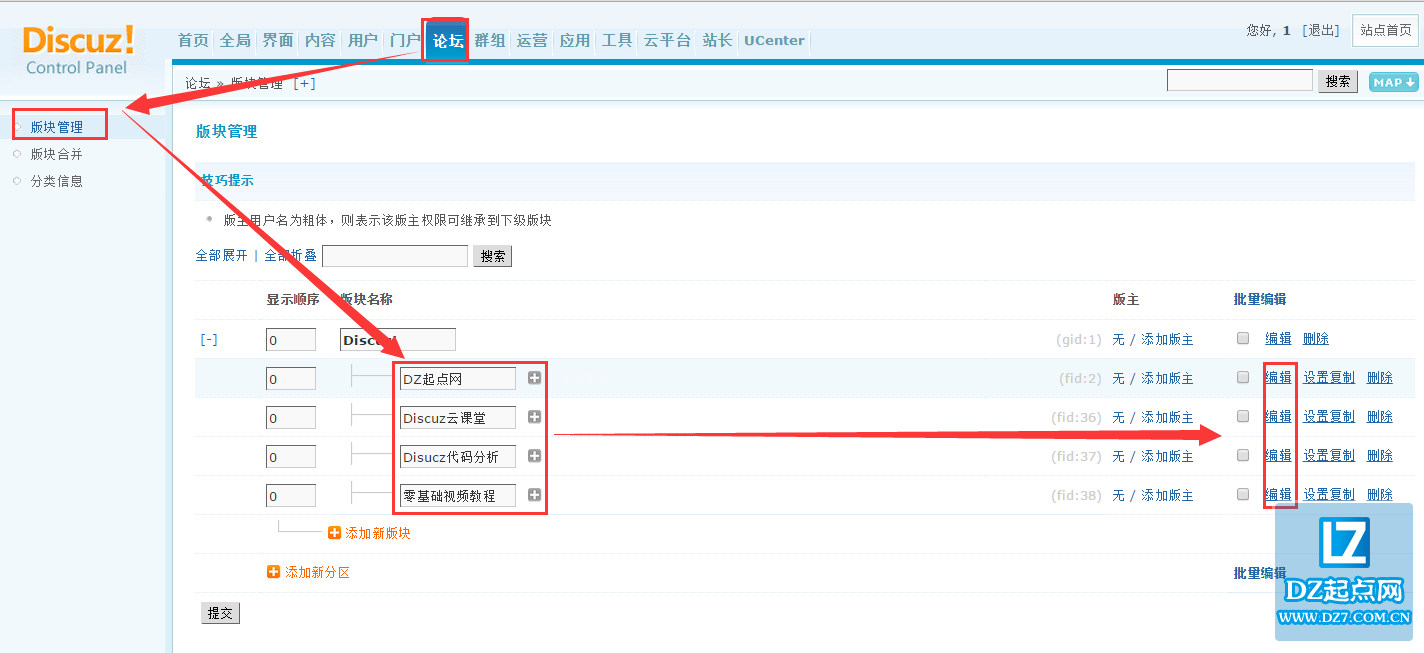This screenshot has width=1424, height=653.
Task: Click bottom 批量编辑 link
Action: (x=1260, y=573)
